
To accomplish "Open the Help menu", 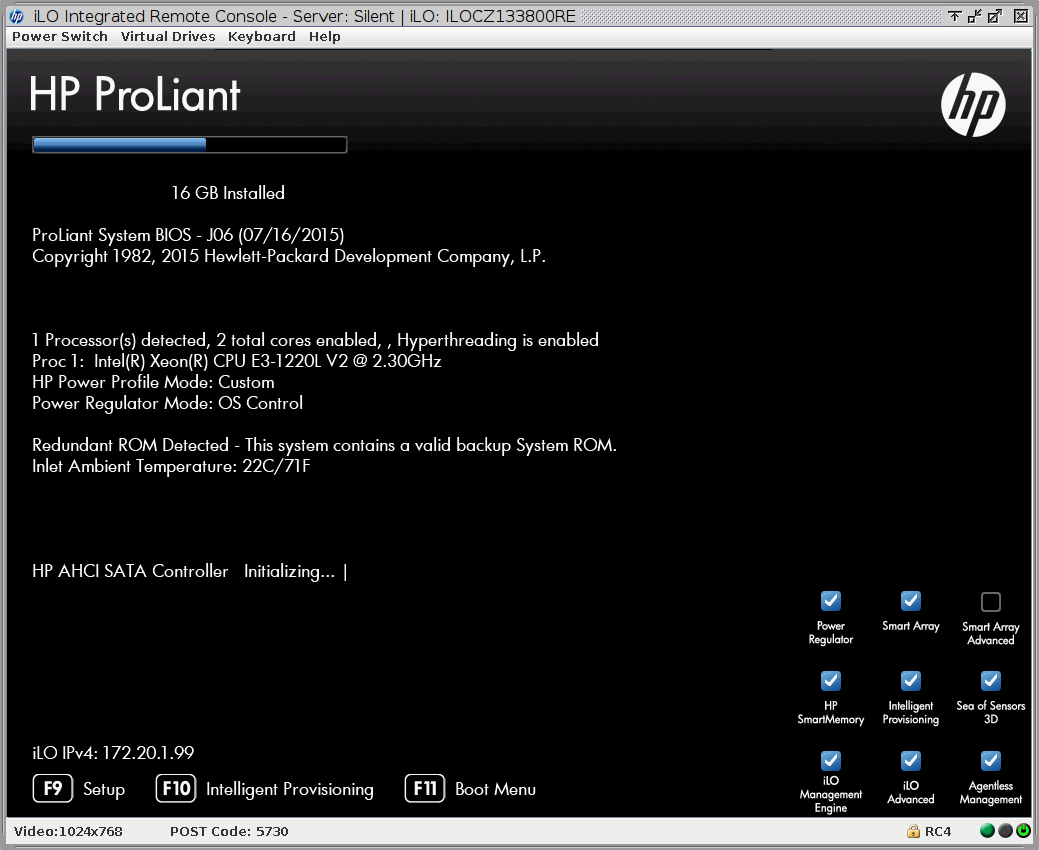I will click(x=325, y=36).
